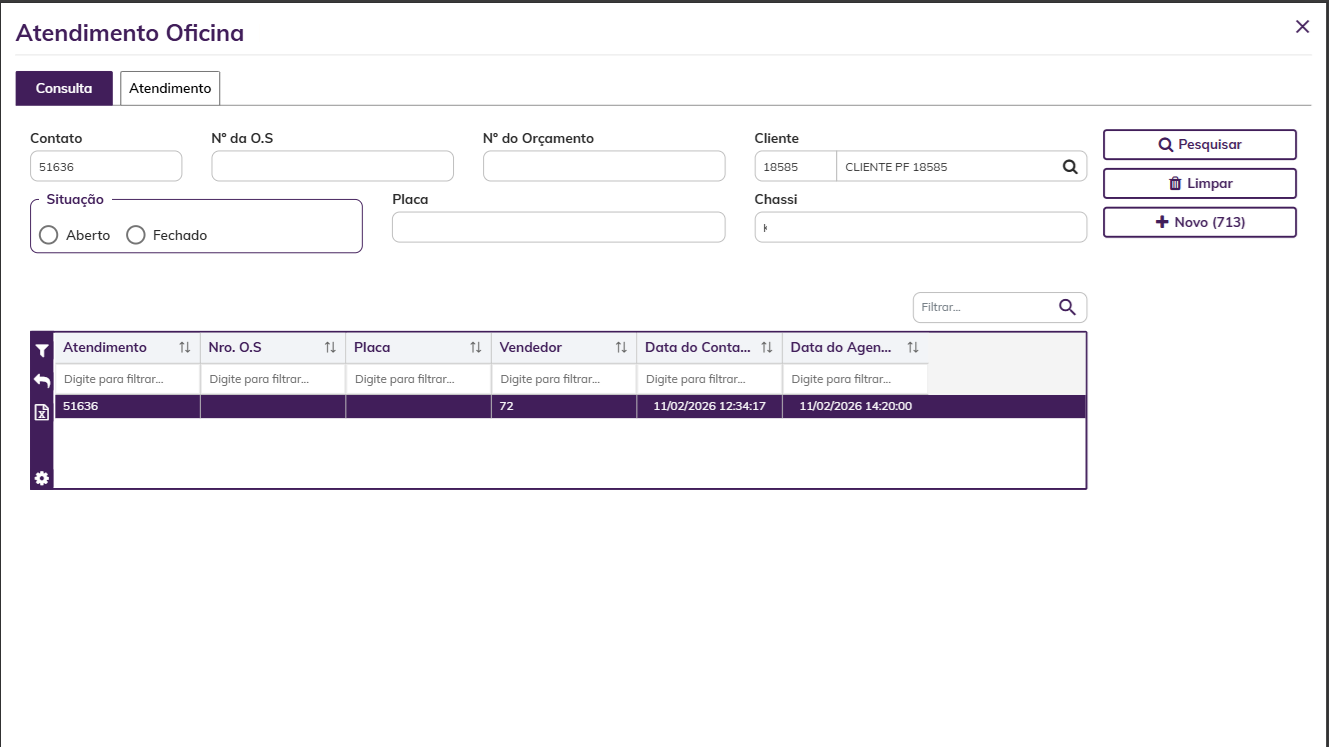The image size is (1329, 747).
Task: Click the Pesquisar button
Action: click(1200, 144)
